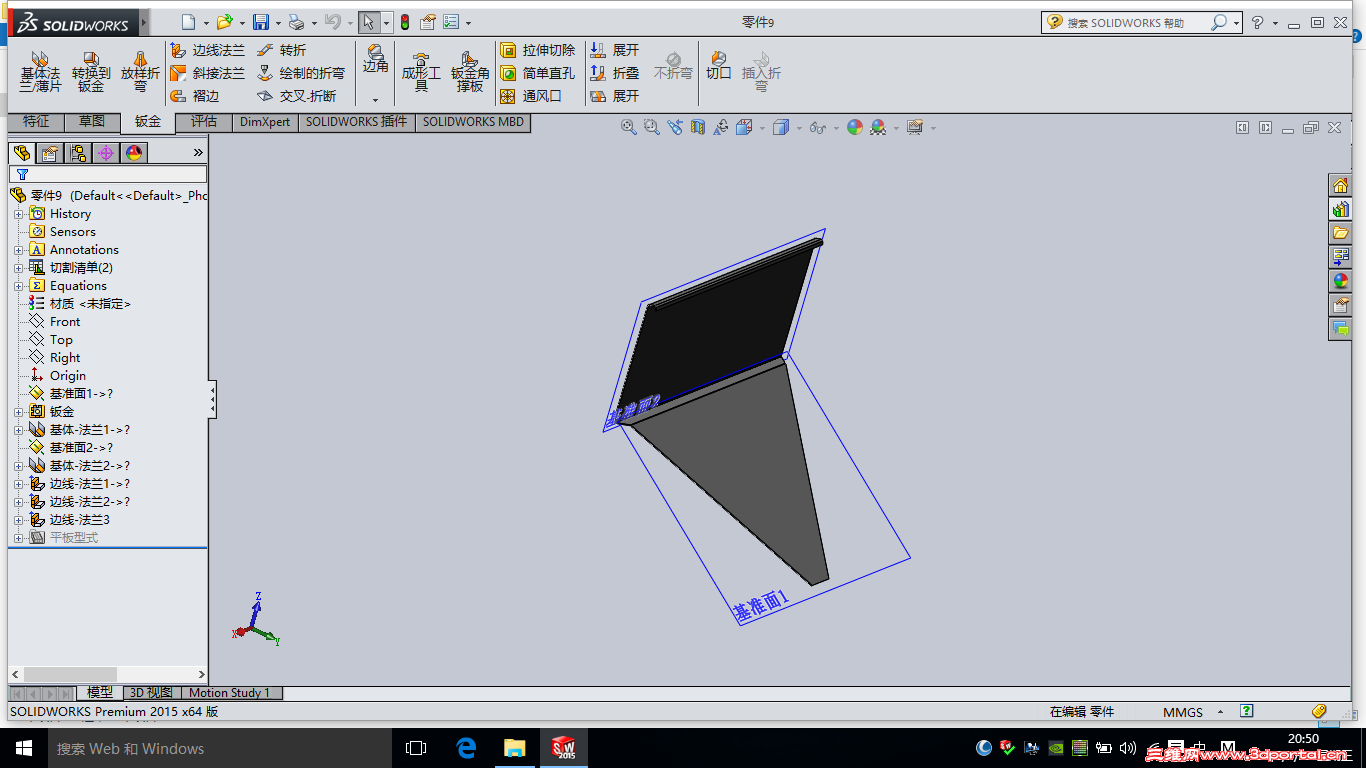Click the 绘制的折弯 sketched bend tool

300,73
